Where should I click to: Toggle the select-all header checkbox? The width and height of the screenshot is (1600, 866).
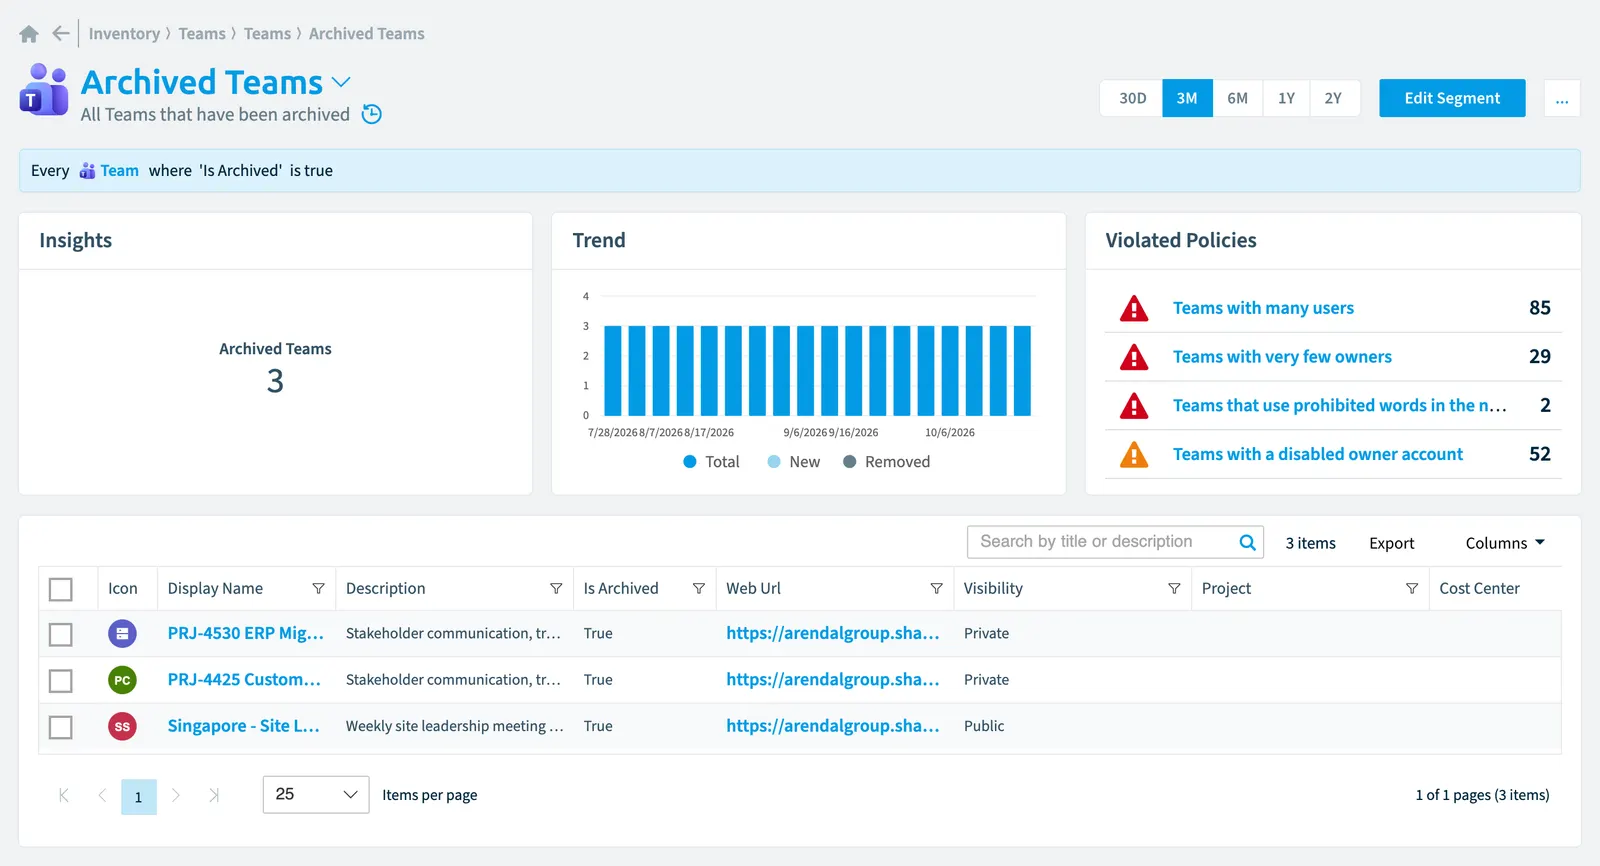pyautogui.click(x=61, y=590)
